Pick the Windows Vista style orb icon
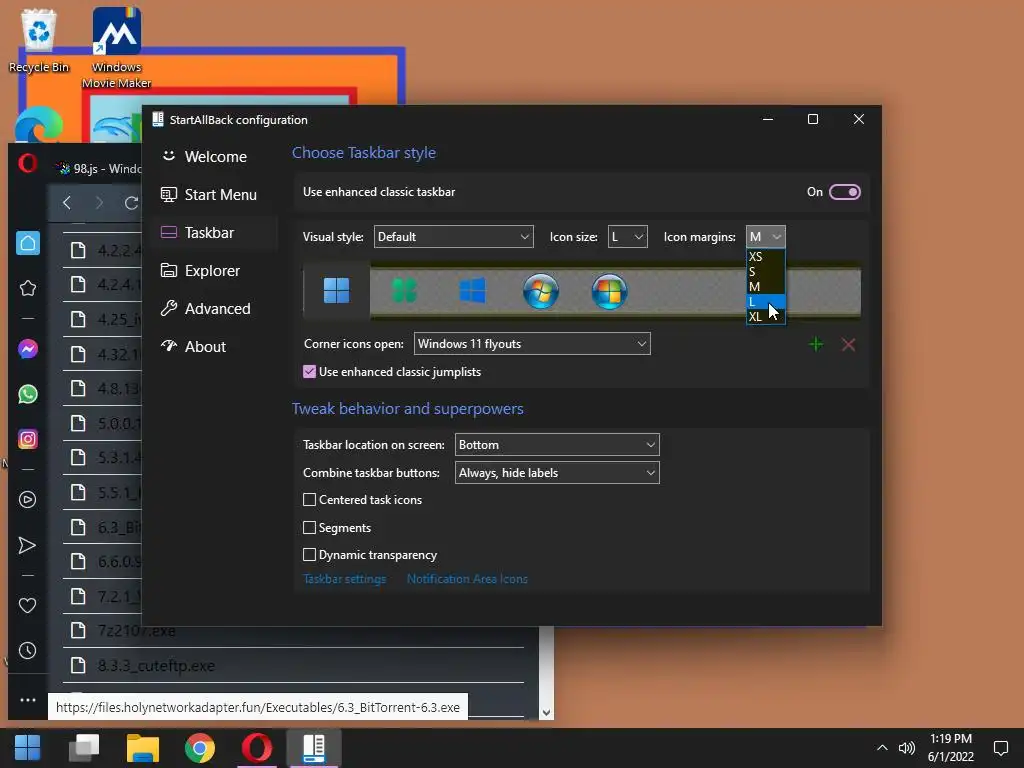Viewport: 1024px width, 768px height. (609, 291)
